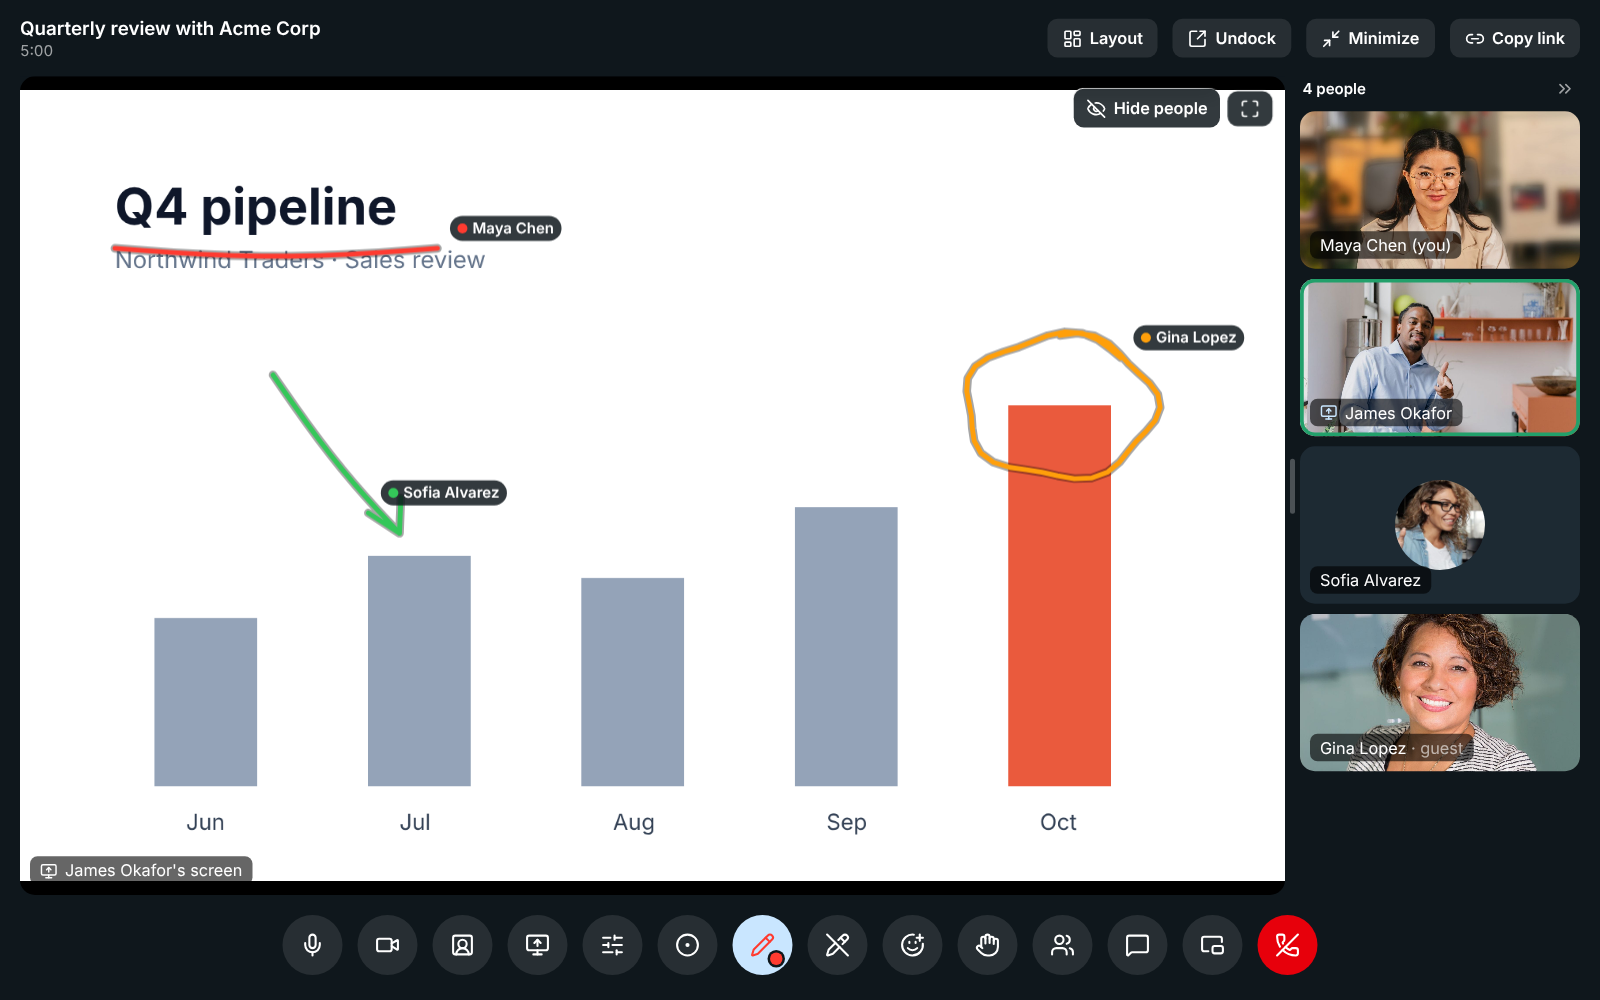Open the participants list icon

click(x=1062, y=945)
